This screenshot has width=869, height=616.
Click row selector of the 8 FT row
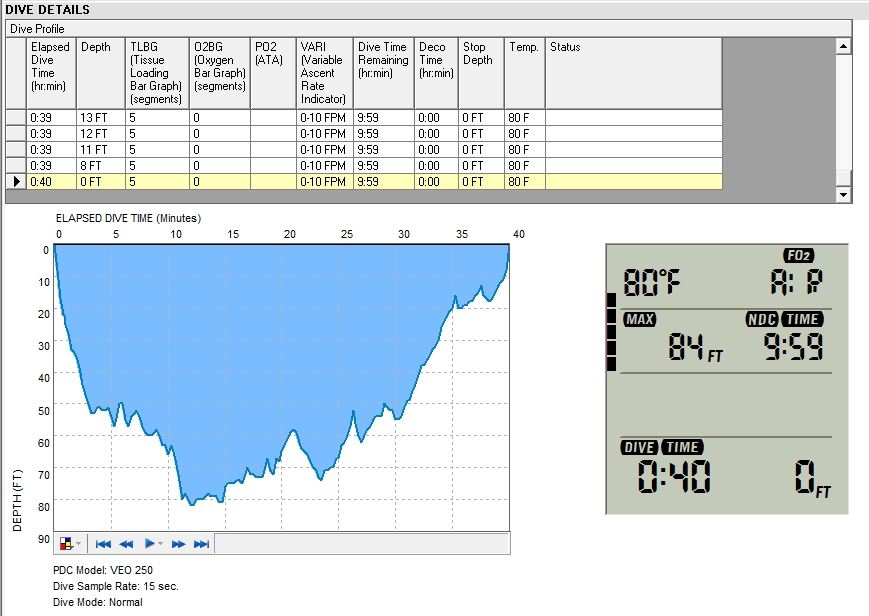coord(16,166)
